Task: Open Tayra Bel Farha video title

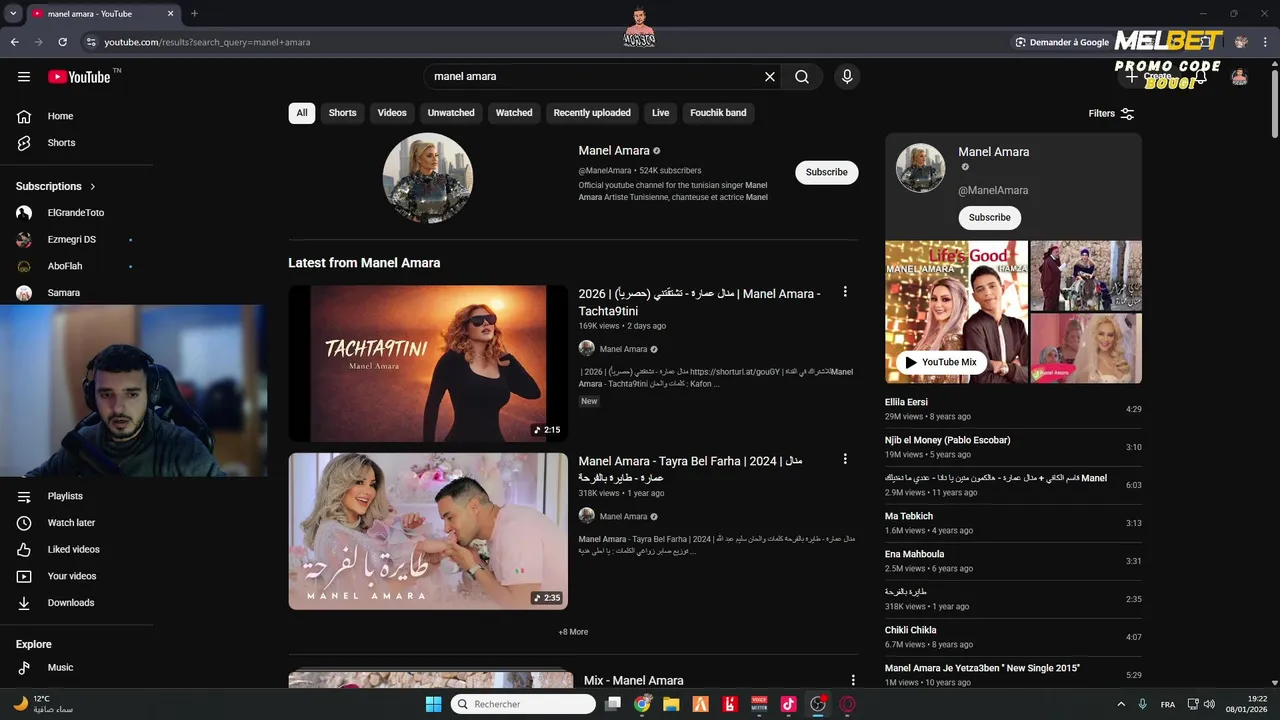Action: [690, 469]
